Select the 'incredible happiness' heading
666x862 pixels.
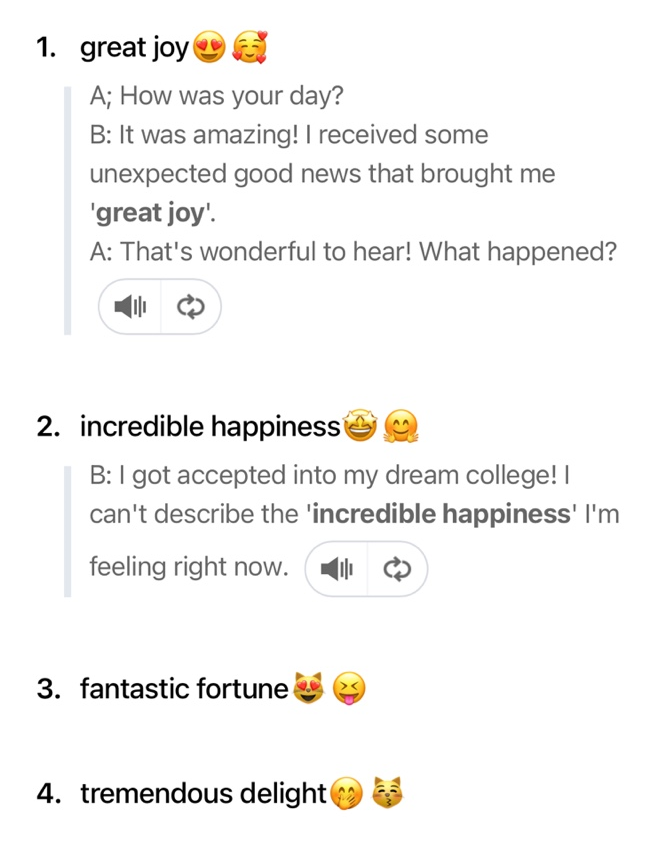coord(211,427)
